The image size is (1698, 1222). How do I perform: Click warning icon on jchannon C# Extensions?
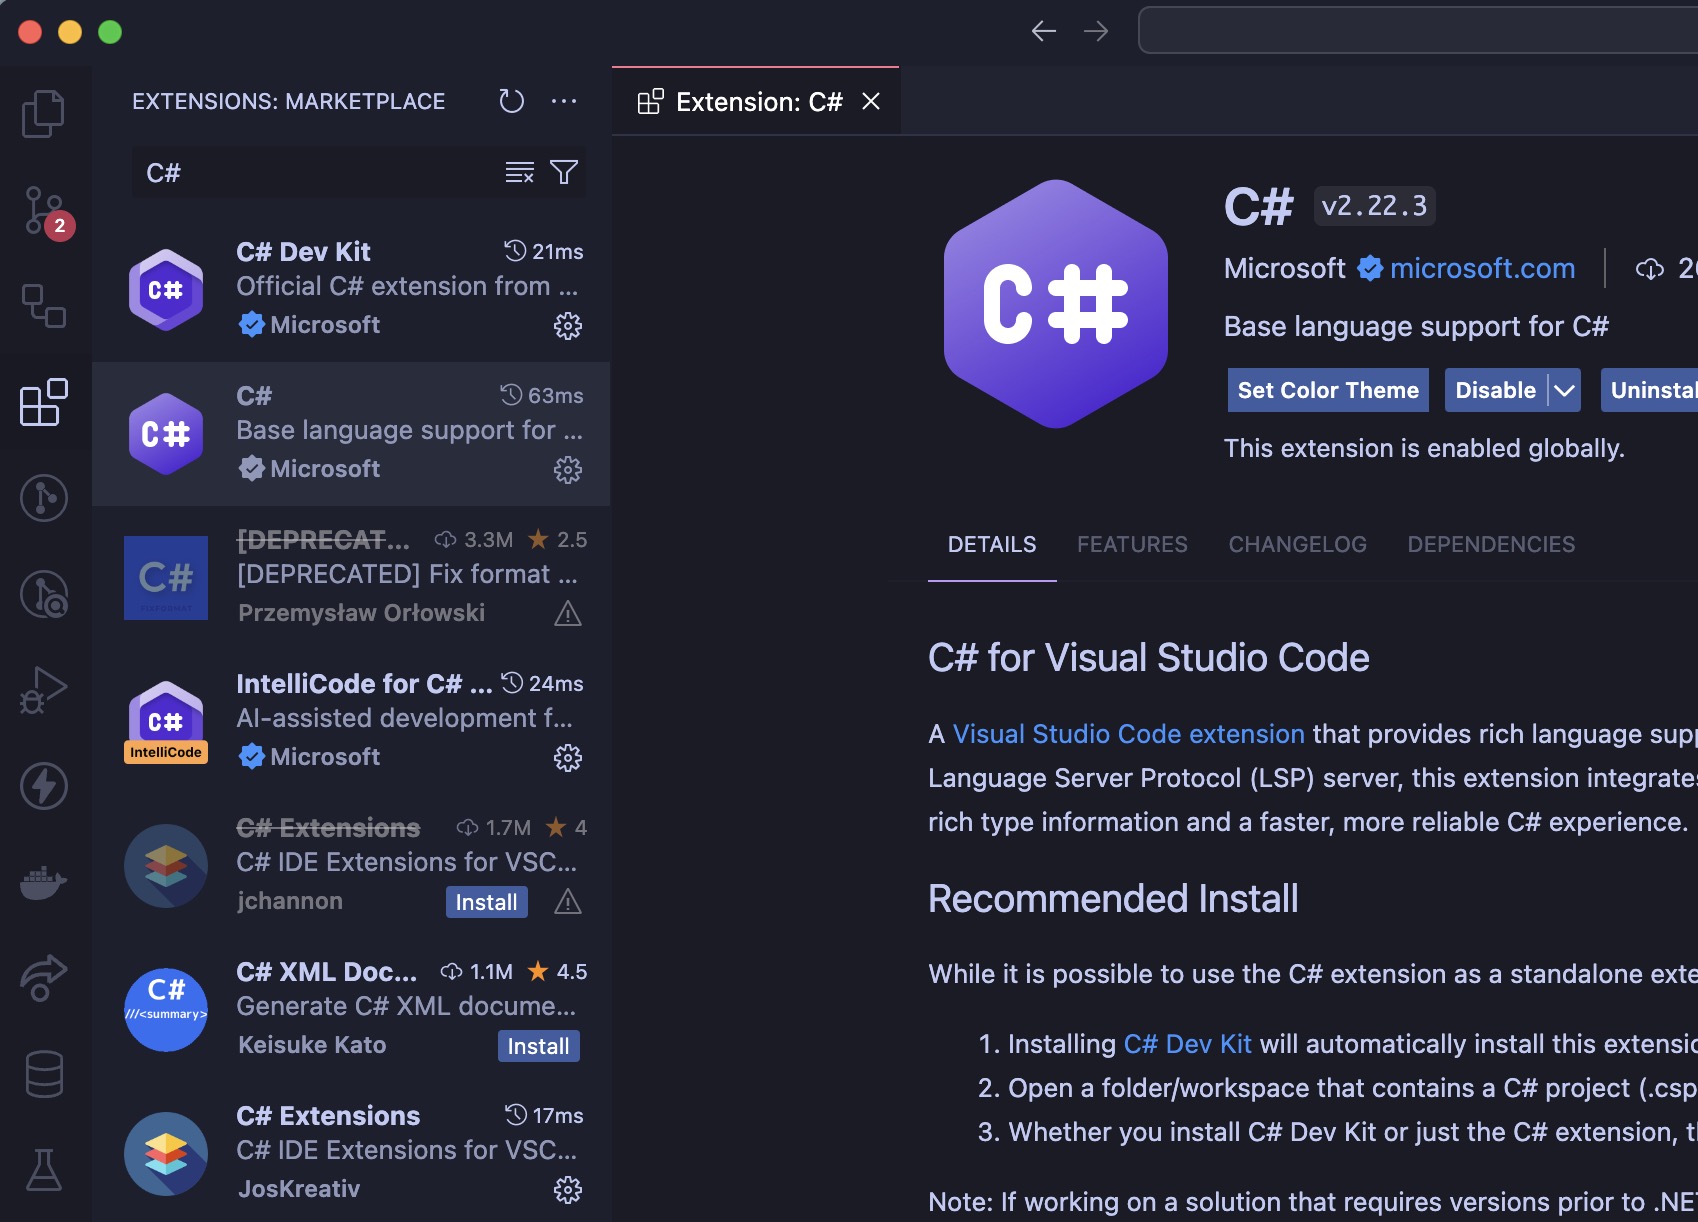(568, 902)
